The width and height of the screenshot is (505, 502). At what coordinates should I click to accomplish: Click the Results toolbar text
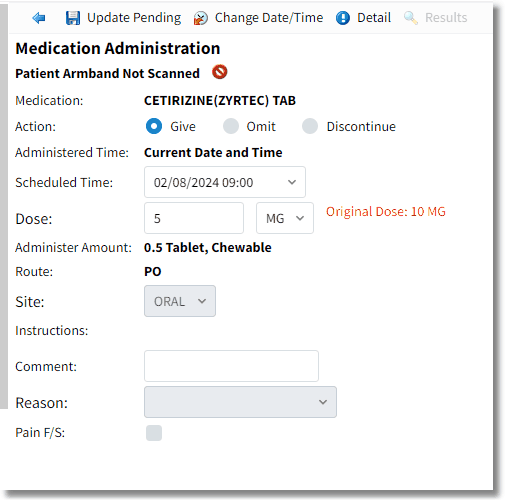click(446, 18)
